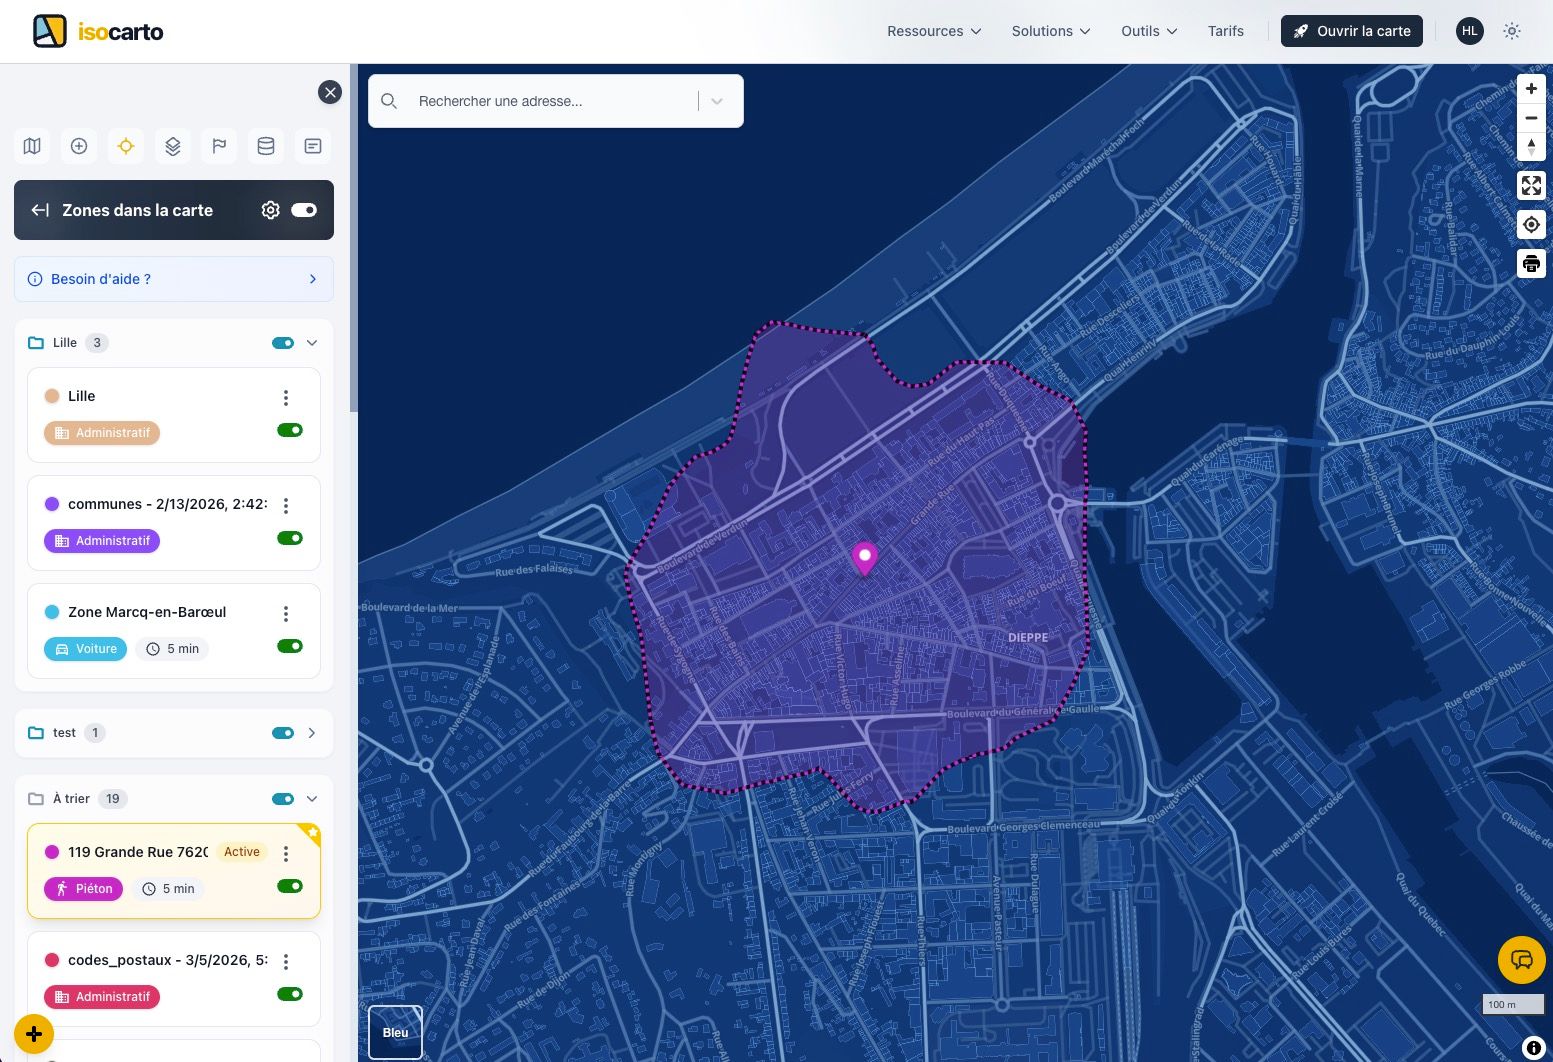Click the Ouvrir la carte button
1553x1062 pixels.
point(1351,31)
